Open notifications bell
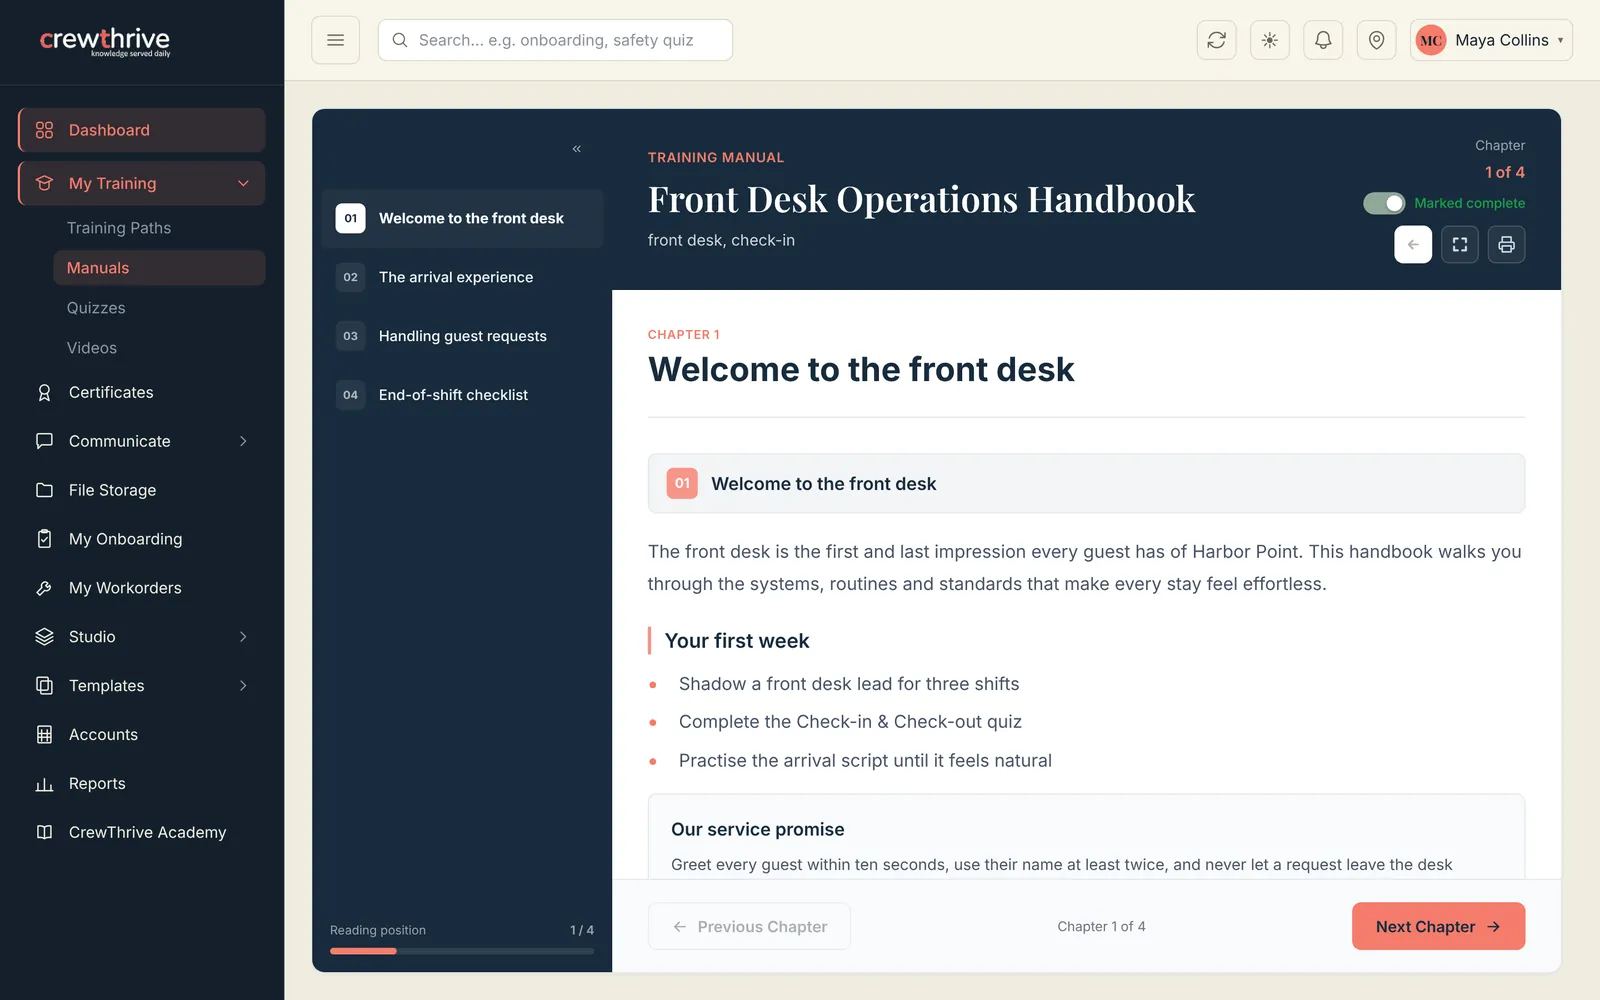This screenshot has width=1600, height=1000. pyautogui.click(x=1323, y=40)
